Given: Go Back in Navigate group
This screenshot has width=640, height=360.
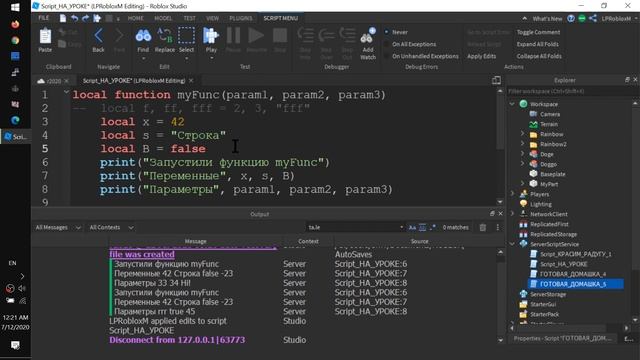Looking at the screenshot, I should tap(98, 36).
